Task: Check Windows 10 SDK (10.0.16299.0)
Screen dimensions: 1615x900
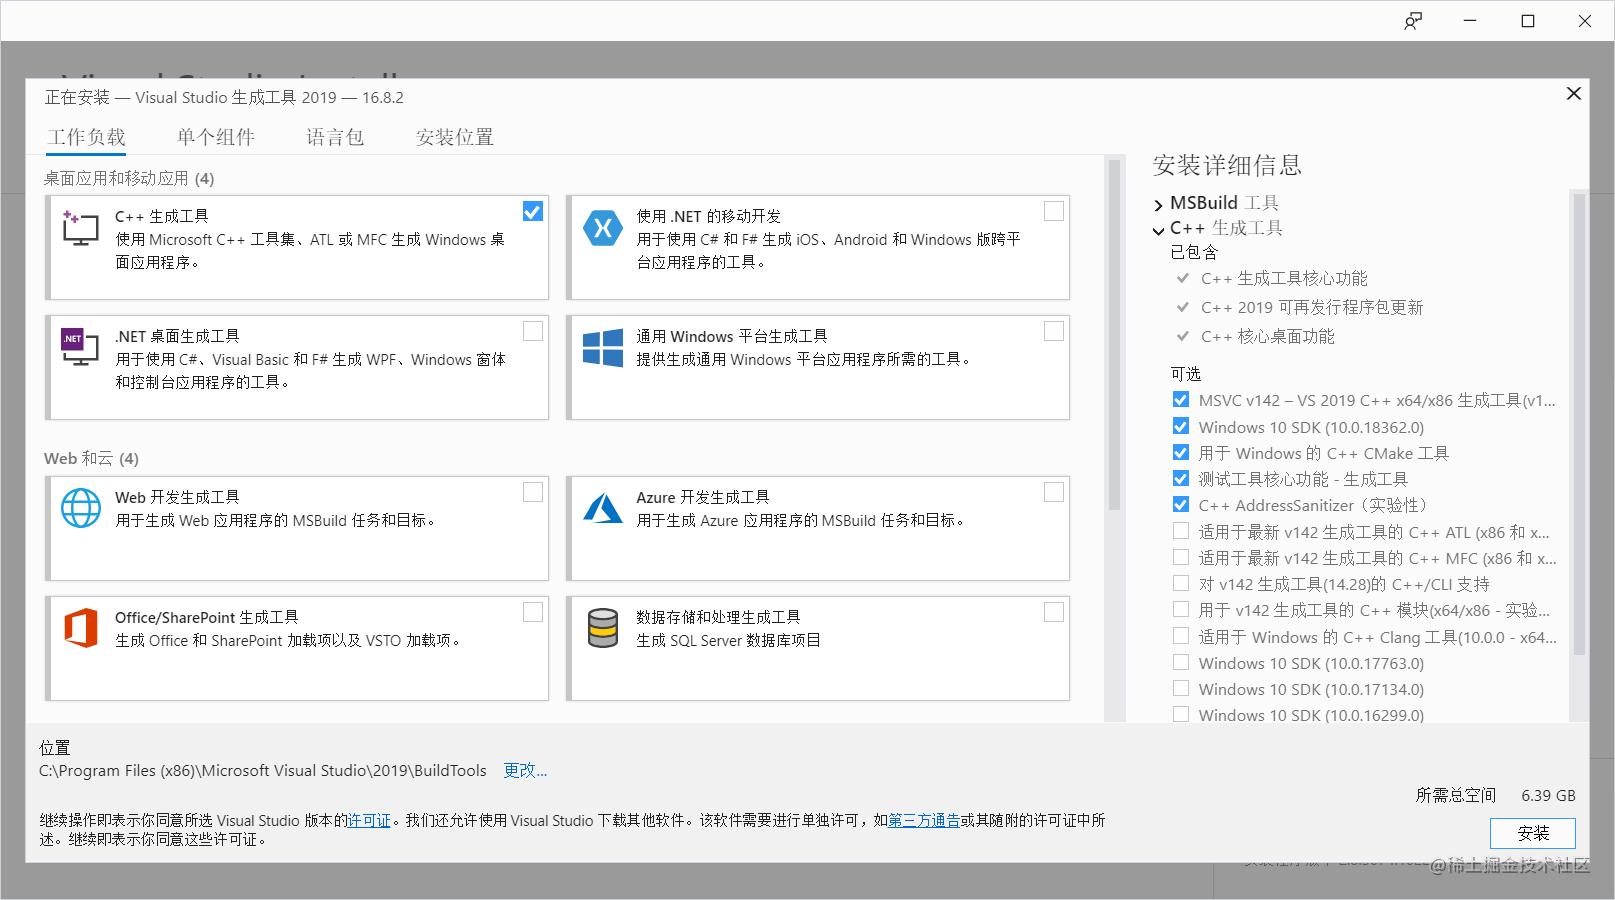Action: point(1181,714)
